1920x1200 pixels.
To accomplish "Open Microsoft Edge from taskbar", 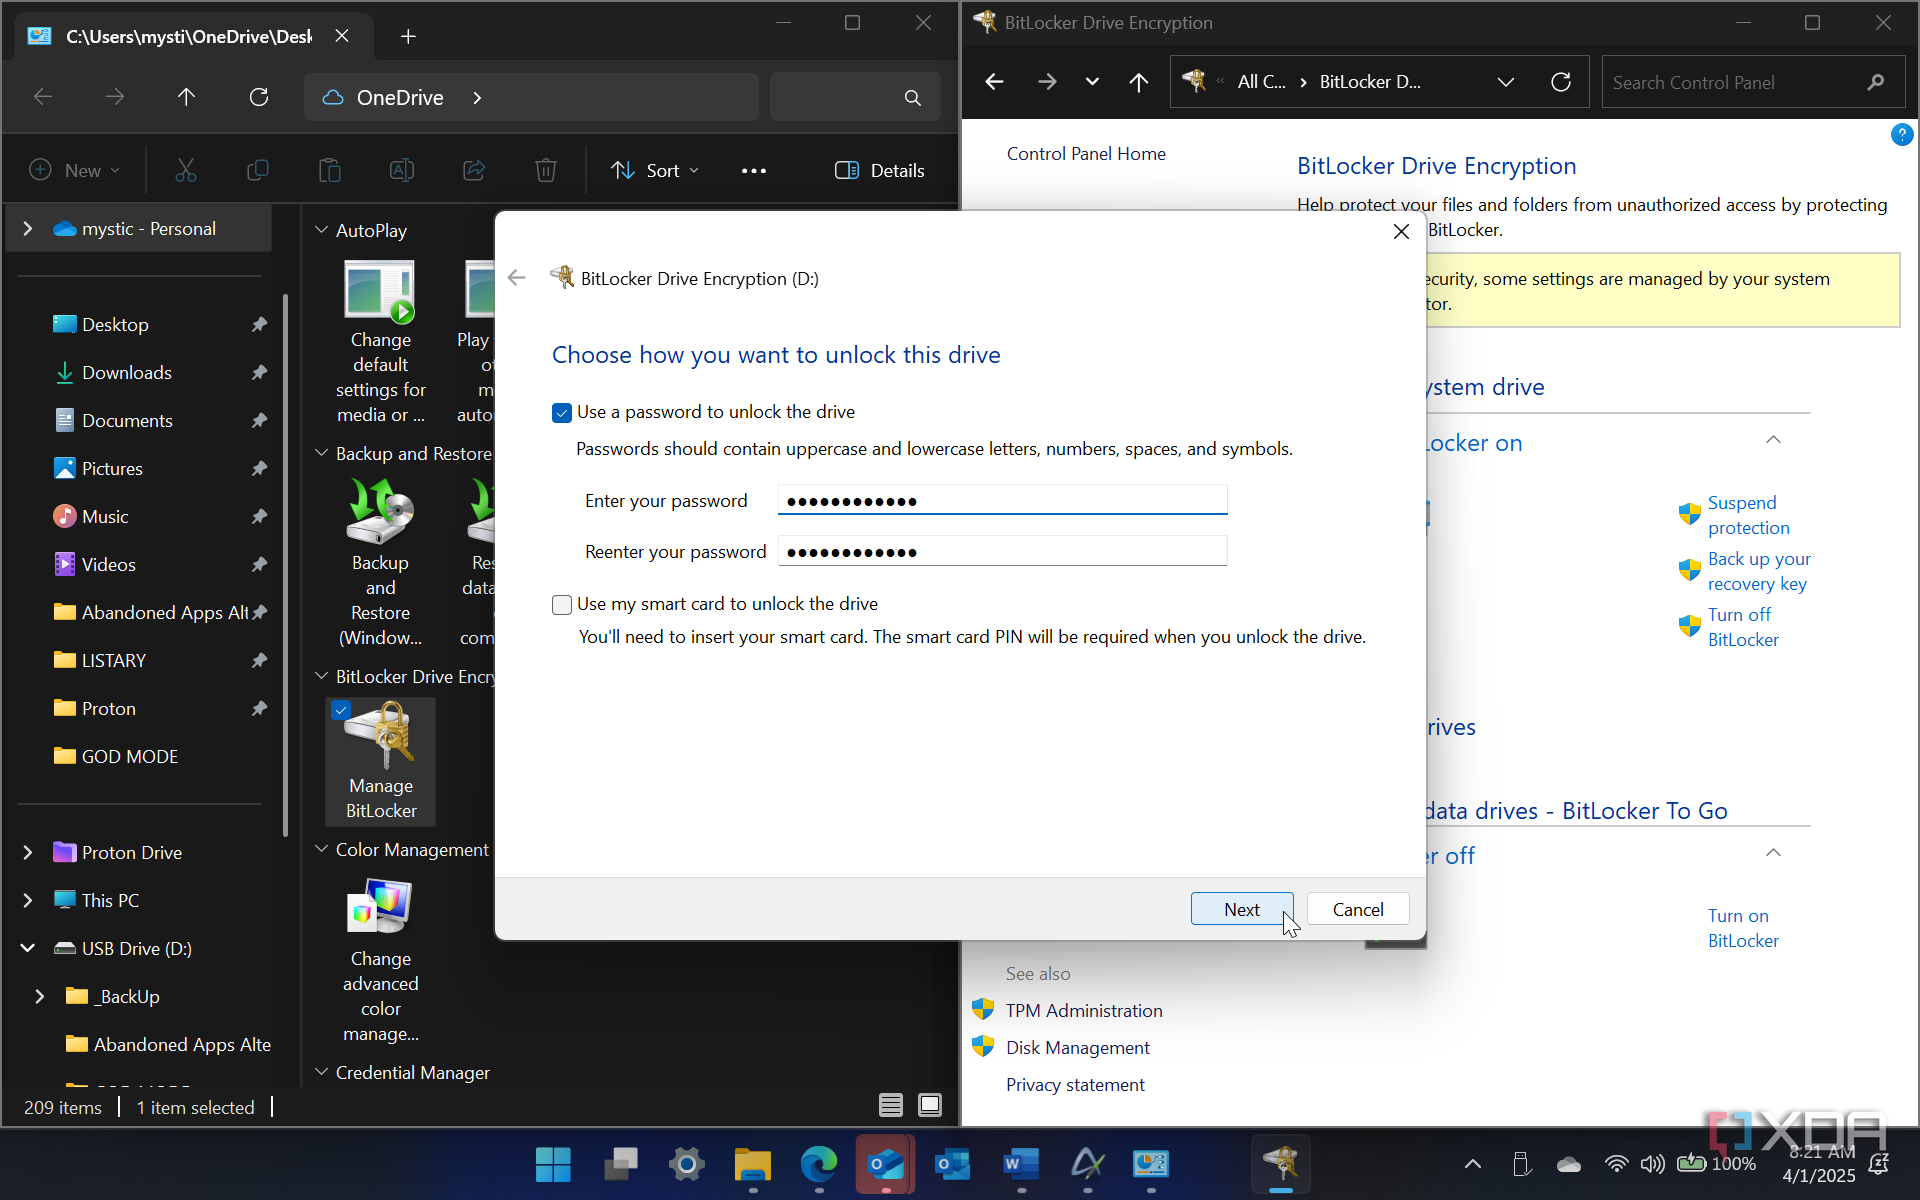I will (x=819, y=1164).
